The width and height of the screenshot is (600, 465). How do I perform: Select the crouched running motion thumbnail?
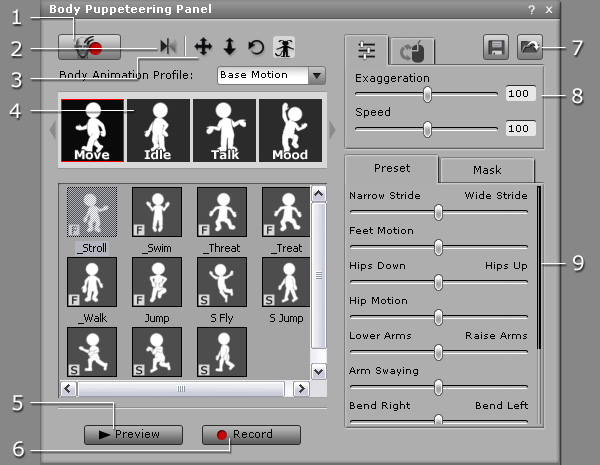pyautogui.click(x=157, y=352)
